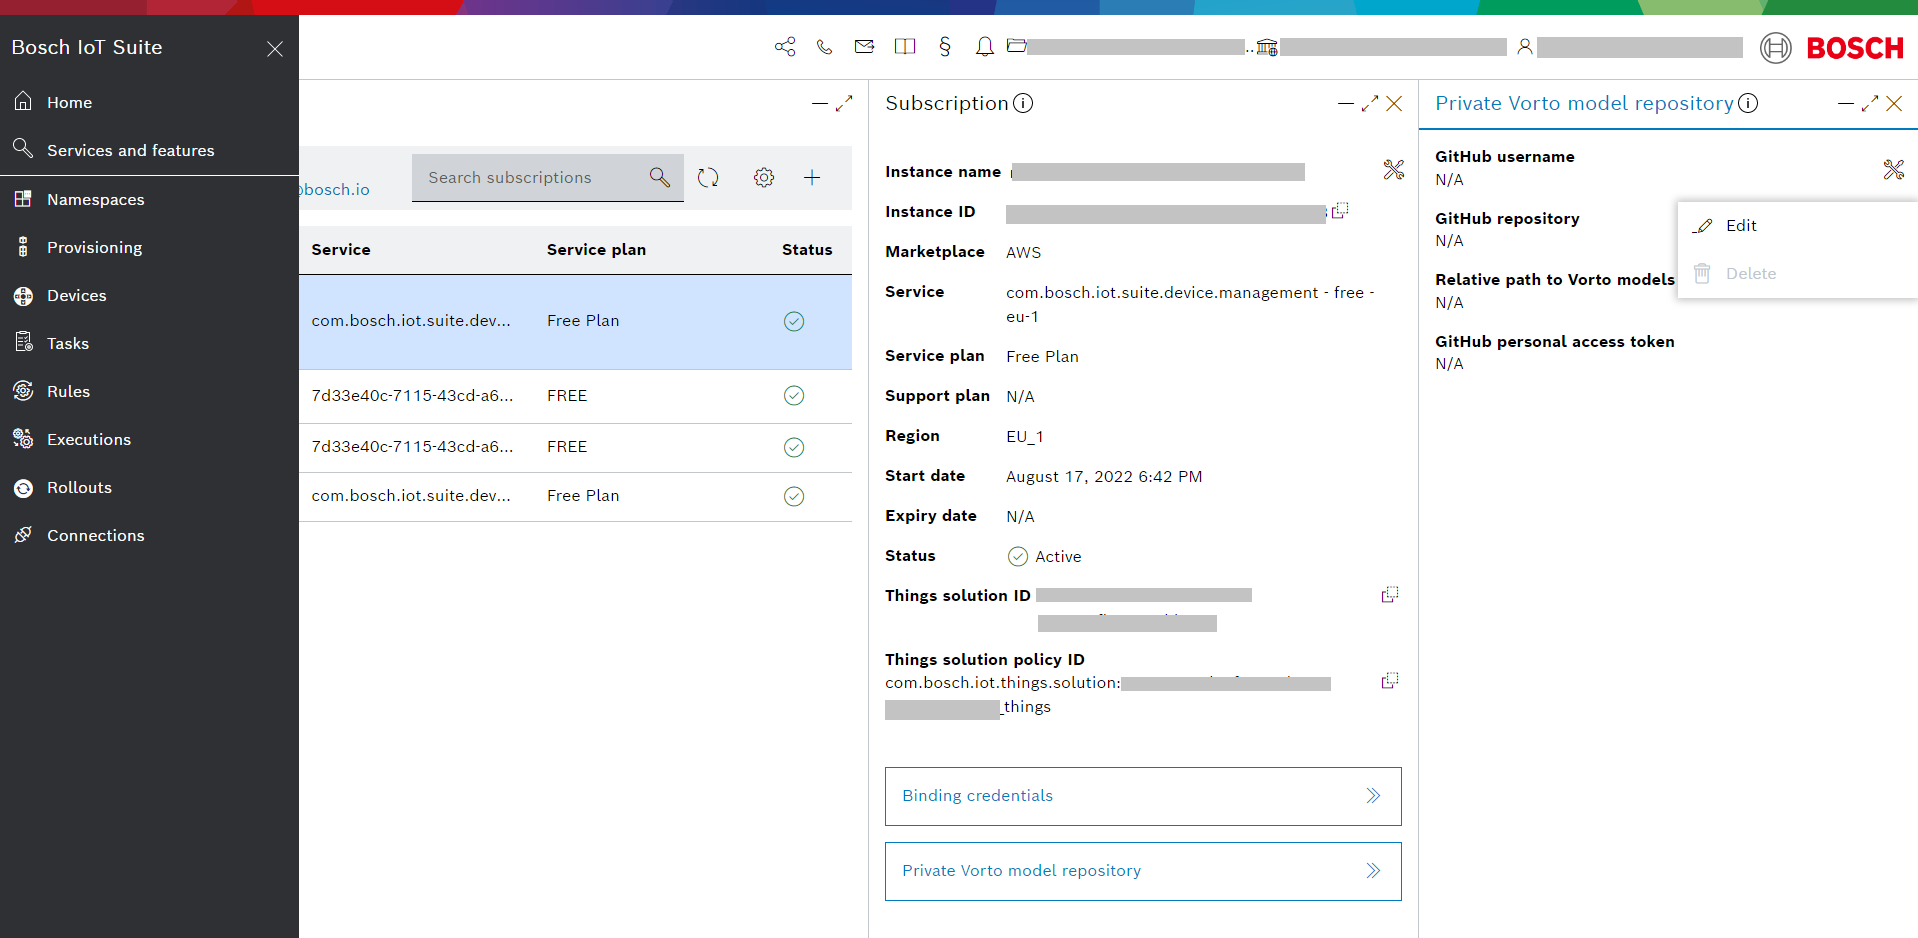Click the phone contact icon
The height and width of the screenshot is (938, 1918).
pyautogui.click(x=824, y=47)
